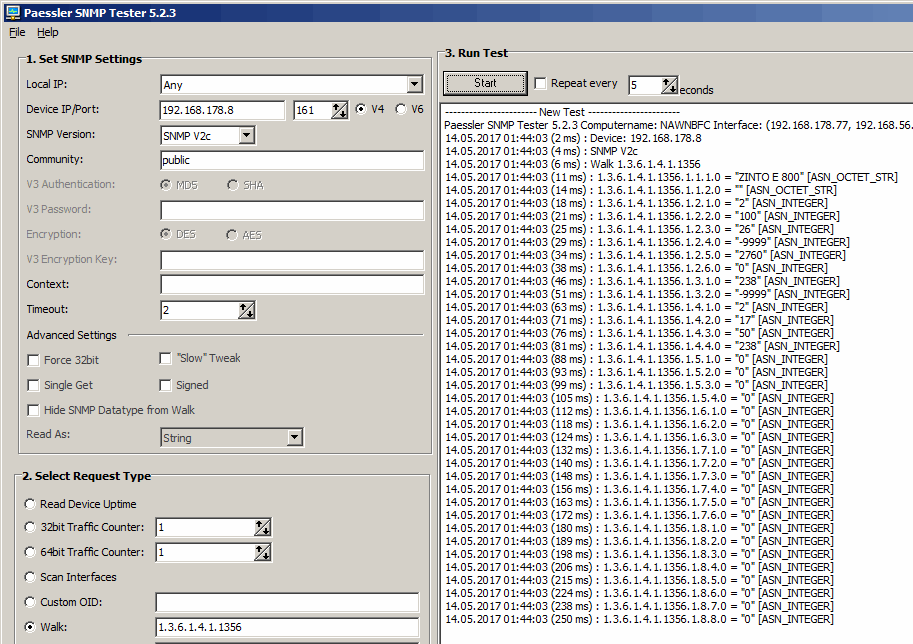
Task: Select Read Device Uptime option
Action: click(x=30, y=504)
